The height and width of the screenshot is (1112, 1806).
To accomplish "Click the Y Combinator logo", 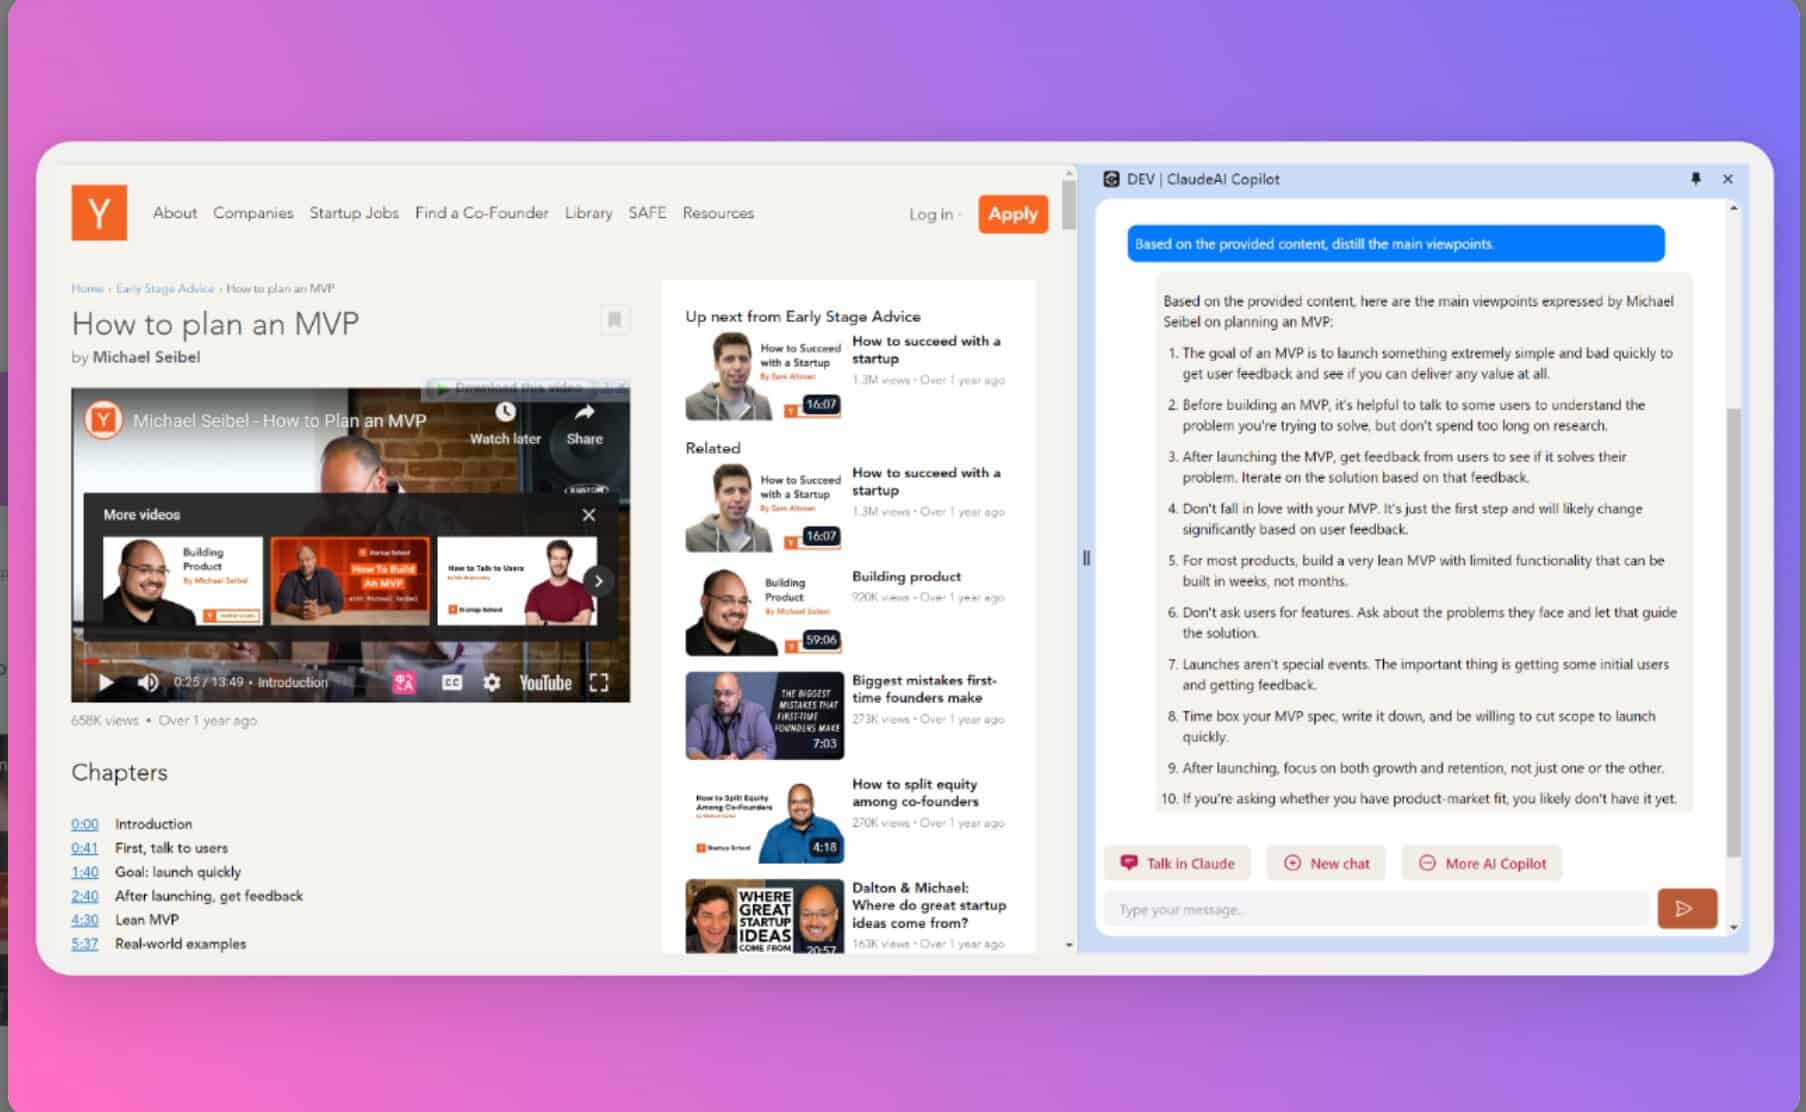I will [97, 212].
